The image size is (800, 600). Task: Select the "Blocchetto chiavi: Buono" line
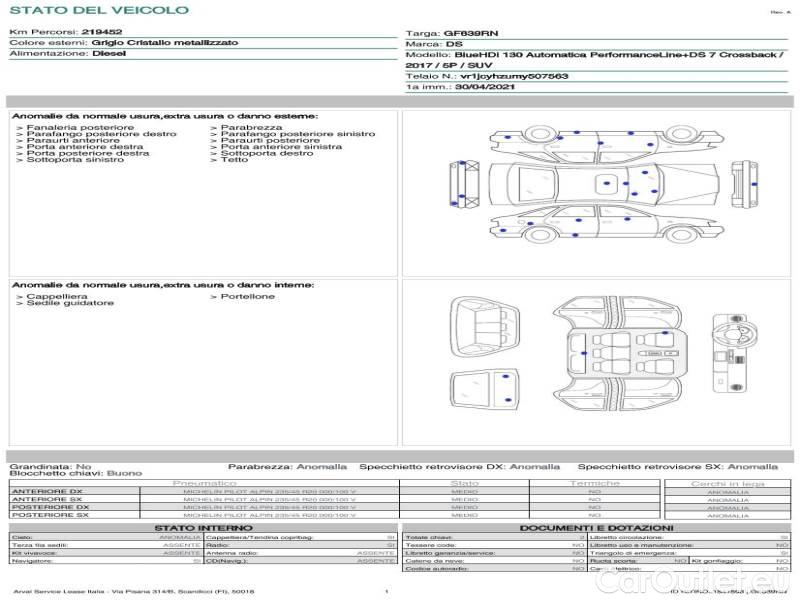pos(76,473)
